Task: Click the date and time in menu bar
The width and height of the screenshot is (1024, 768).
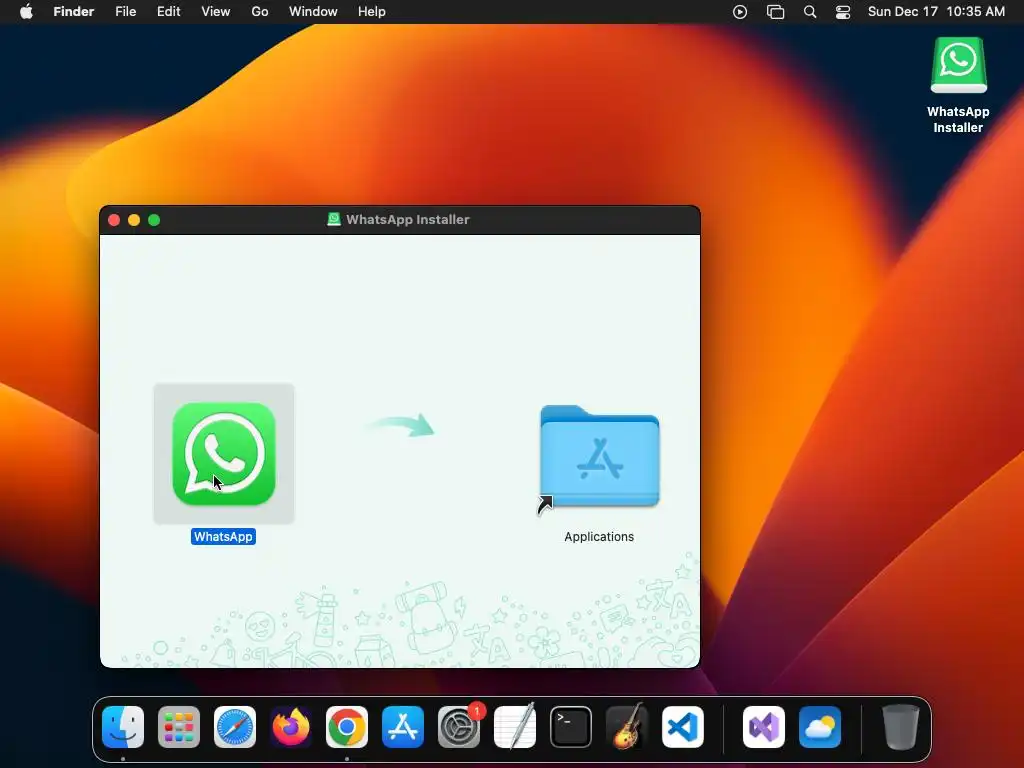Action: pyautogui.click(x=936, y=12)
